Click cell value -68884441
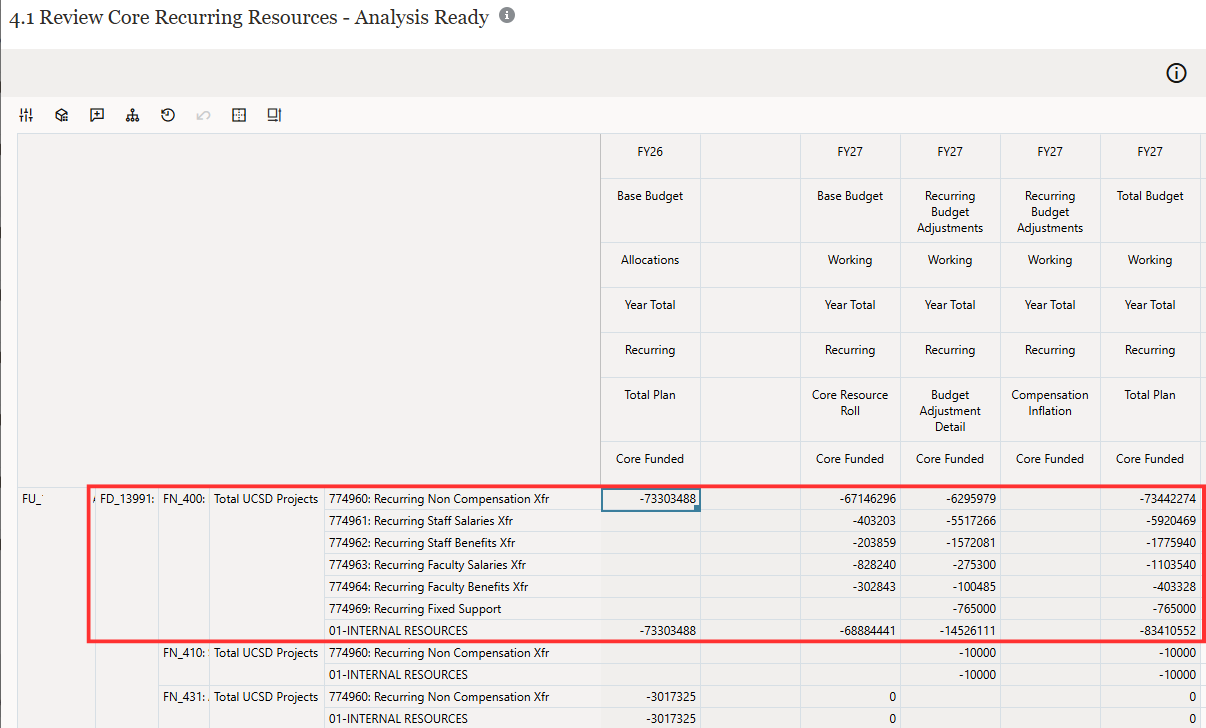The width and height of the screenshot is (1206, 728). (850, 631)
